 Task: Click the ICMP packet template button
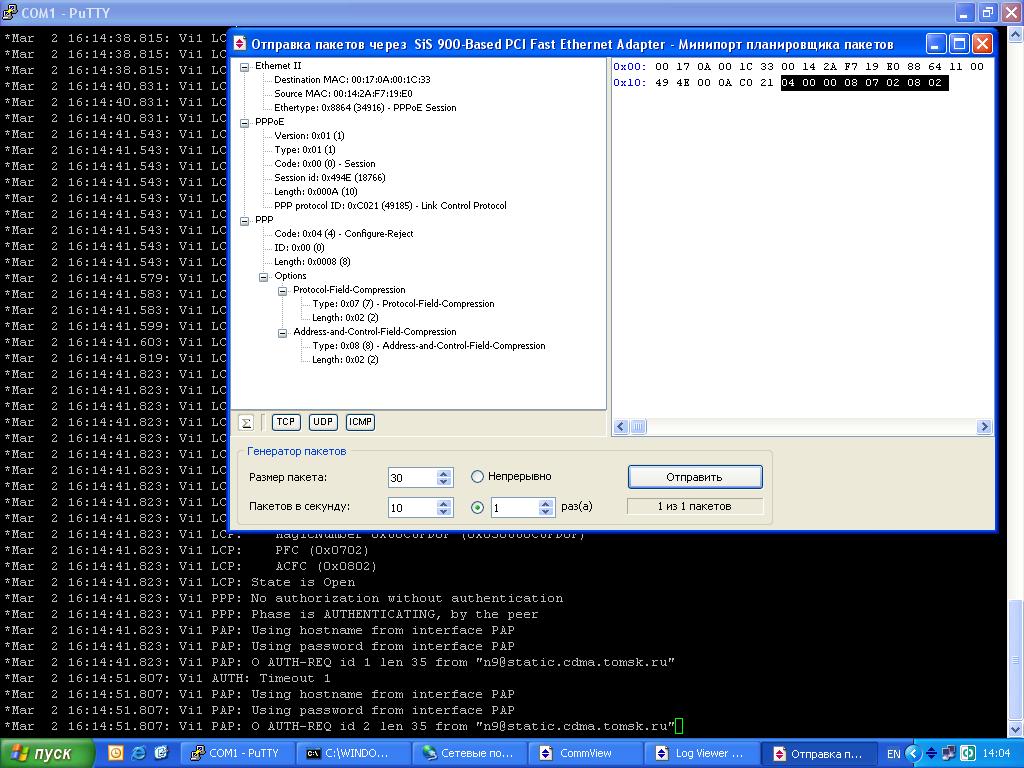pyautogui.click(x=360, y=422)
